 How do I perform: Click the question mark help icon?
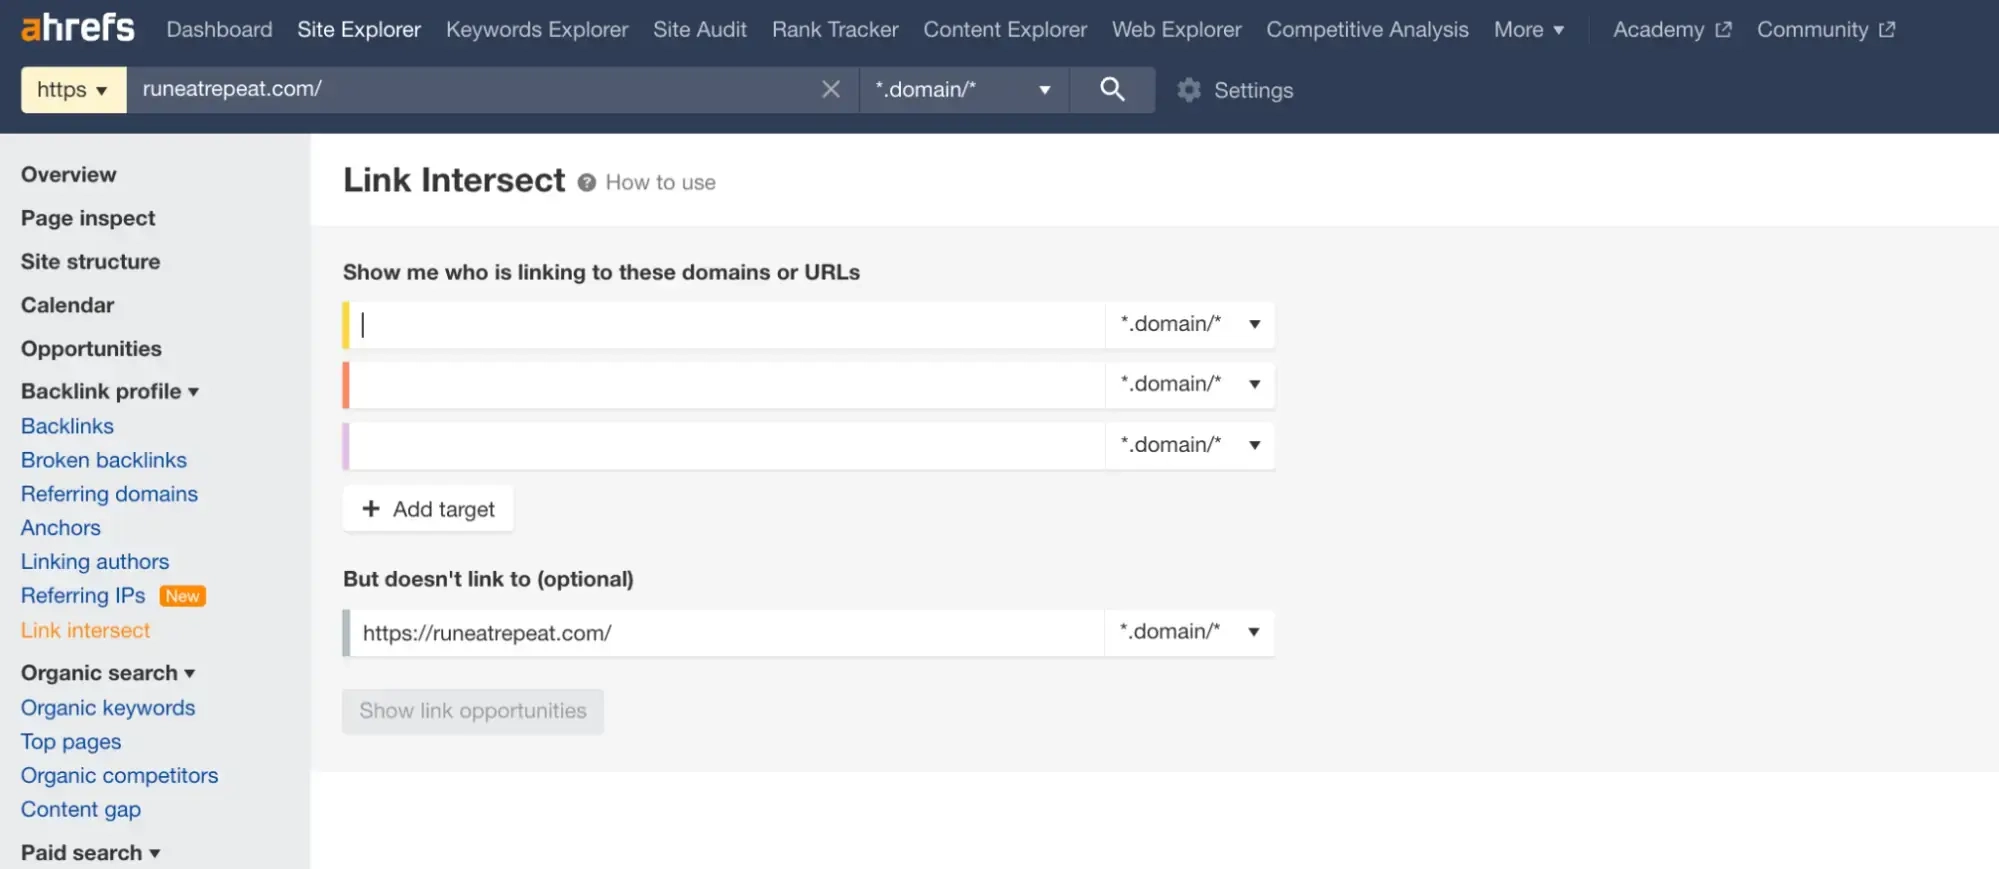point(587,183)
